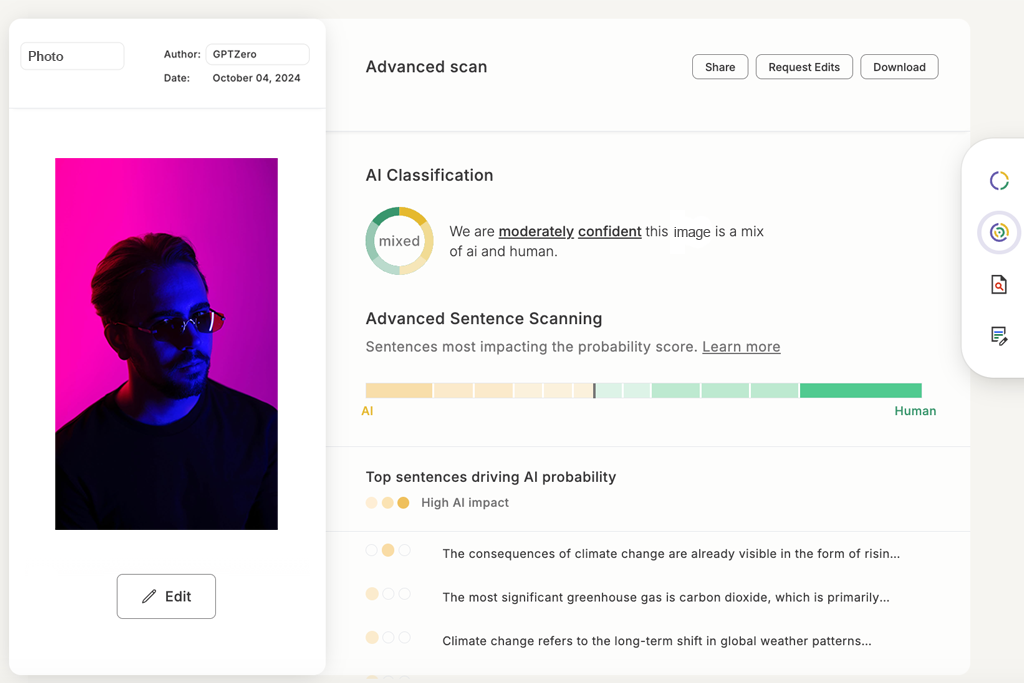The height and width of the screenshot is (683, 1024).
Task: Click the Share button
Action: [x=720, y=67]
